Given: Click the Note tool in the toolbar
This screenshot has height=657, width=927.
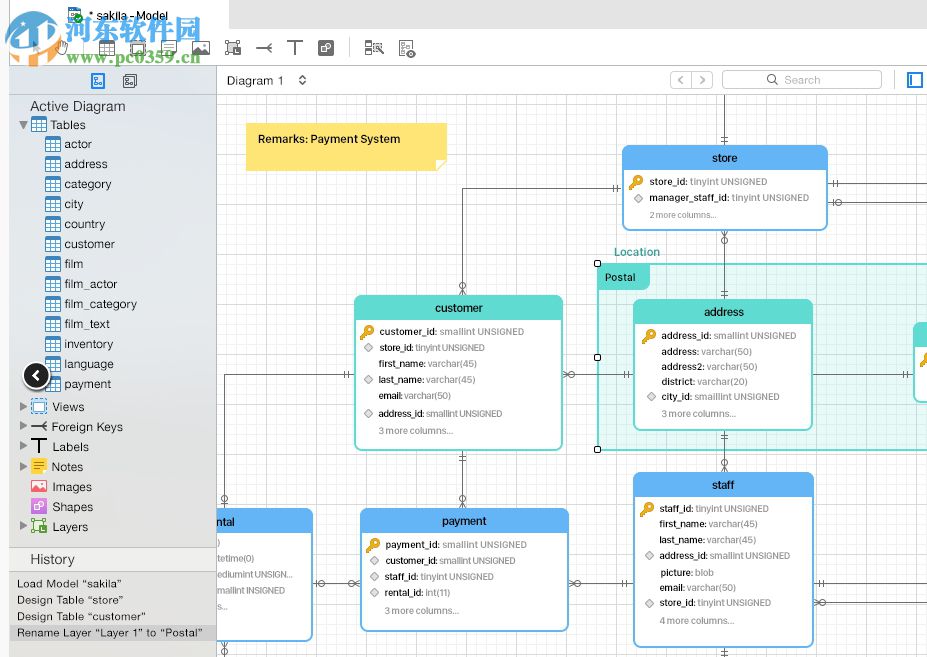Looking at the screenshot, I should 170,47.
